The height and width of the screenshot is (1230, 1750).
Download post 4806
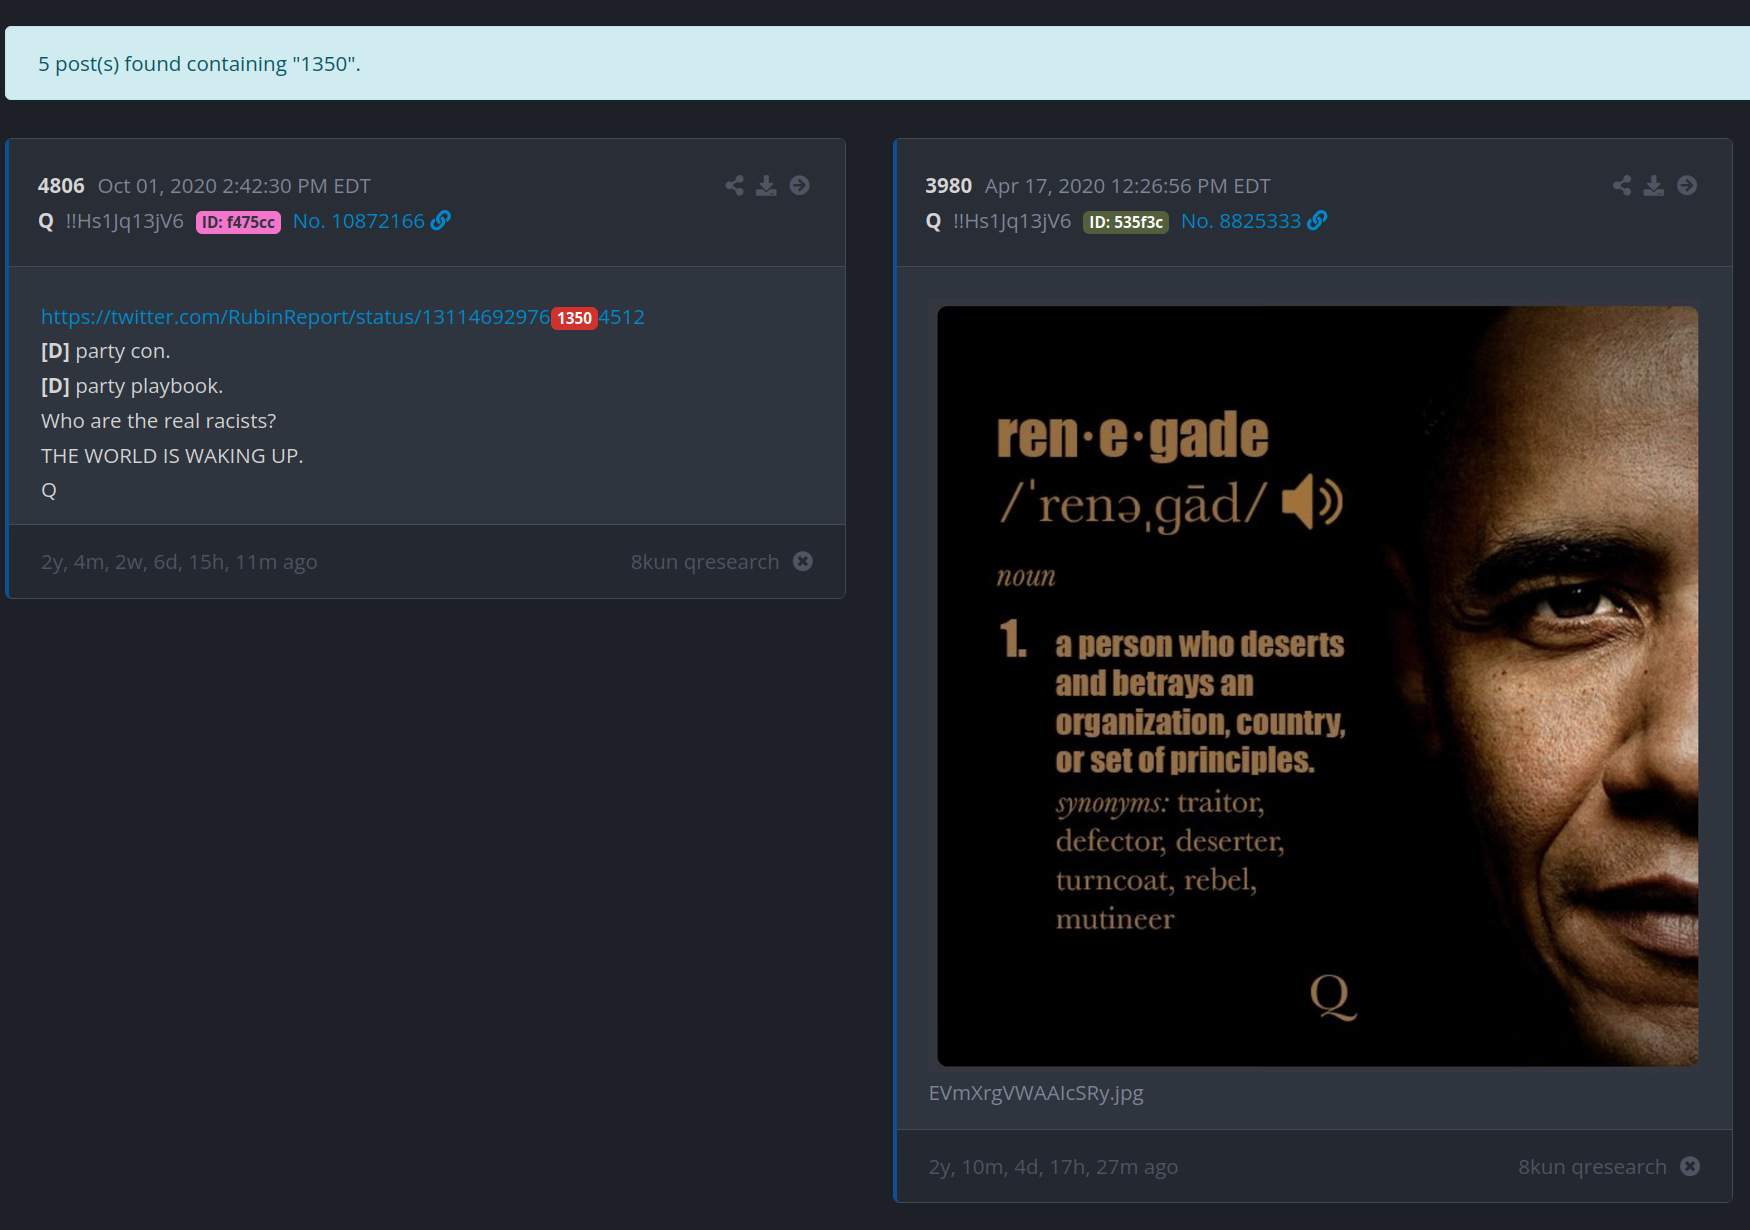click(x=766, y=185)
